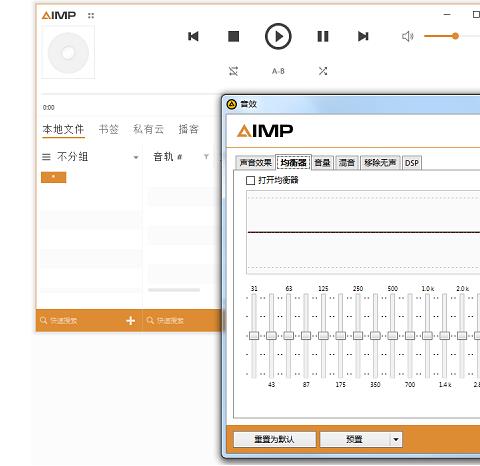Expand the 不分组 grouping dropdown arrow
The height and width of the screenshot is (466, 480).
click(136, 157)
